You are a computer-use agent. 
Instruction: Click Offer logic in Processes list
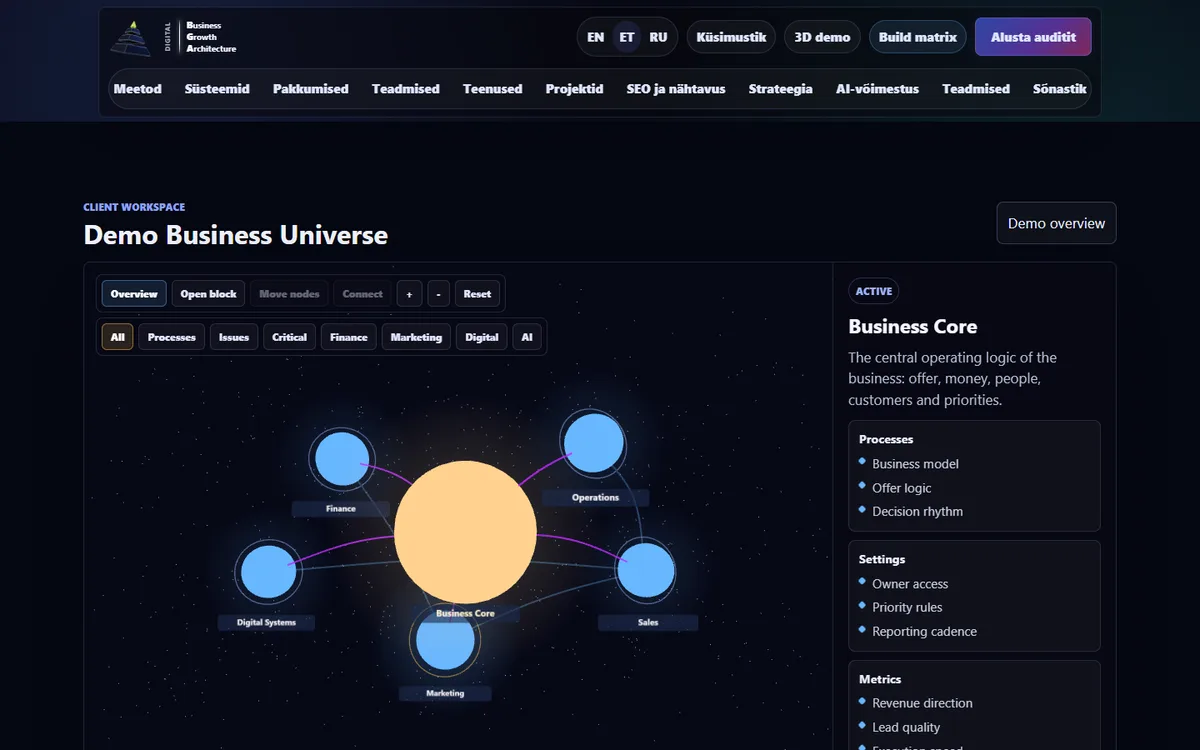point(901,488)
